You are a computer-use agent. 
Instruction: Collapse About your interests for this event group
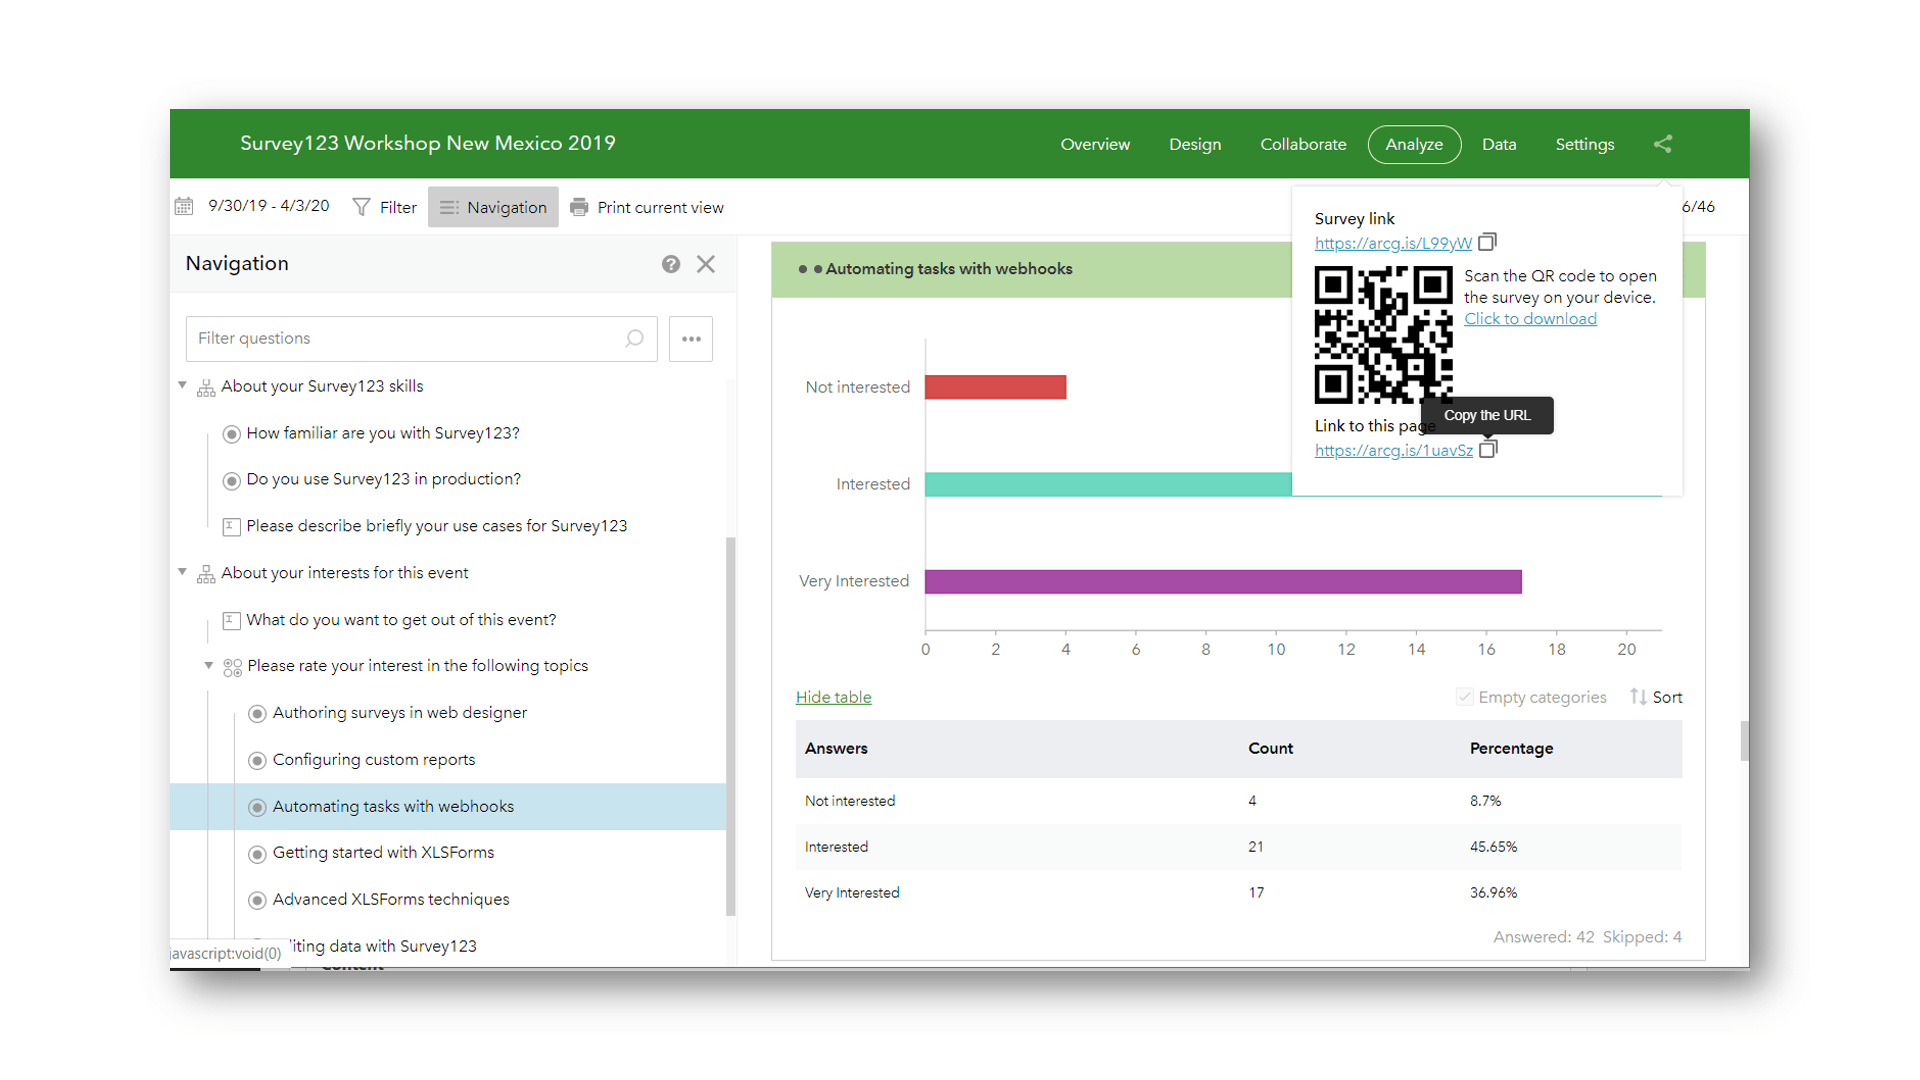182,572
